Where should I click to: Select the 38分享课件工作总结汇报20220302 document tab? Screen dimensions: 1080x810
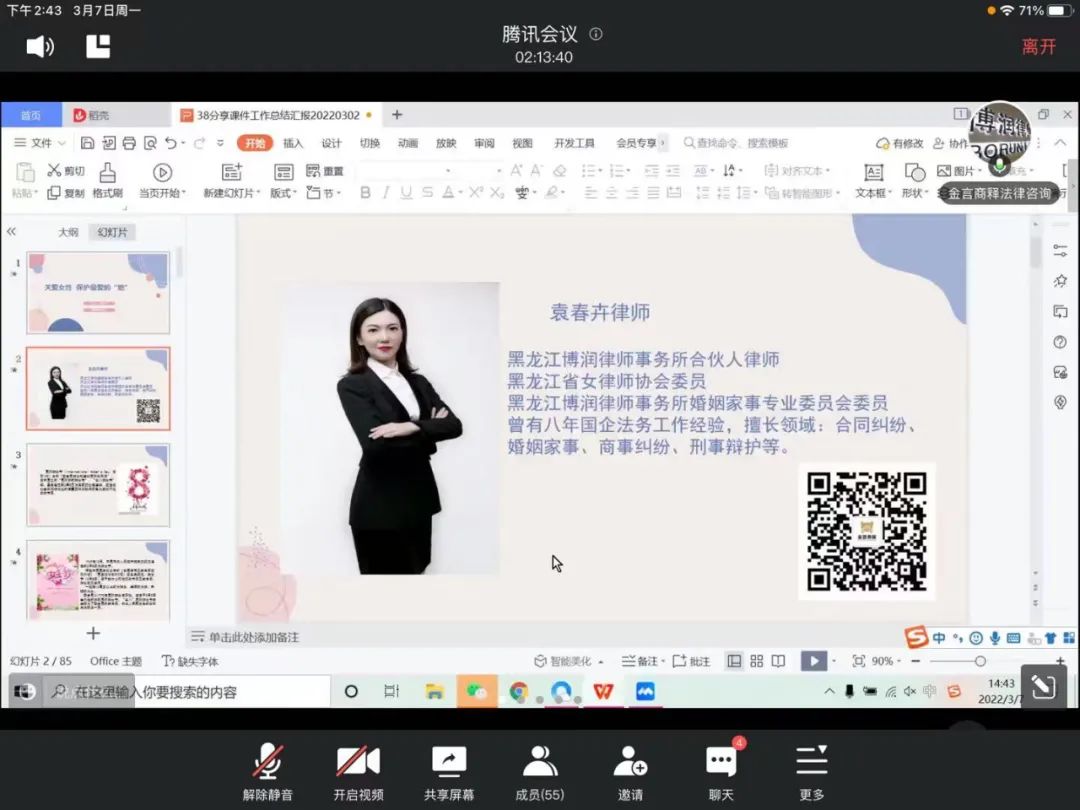pos(276,115)
